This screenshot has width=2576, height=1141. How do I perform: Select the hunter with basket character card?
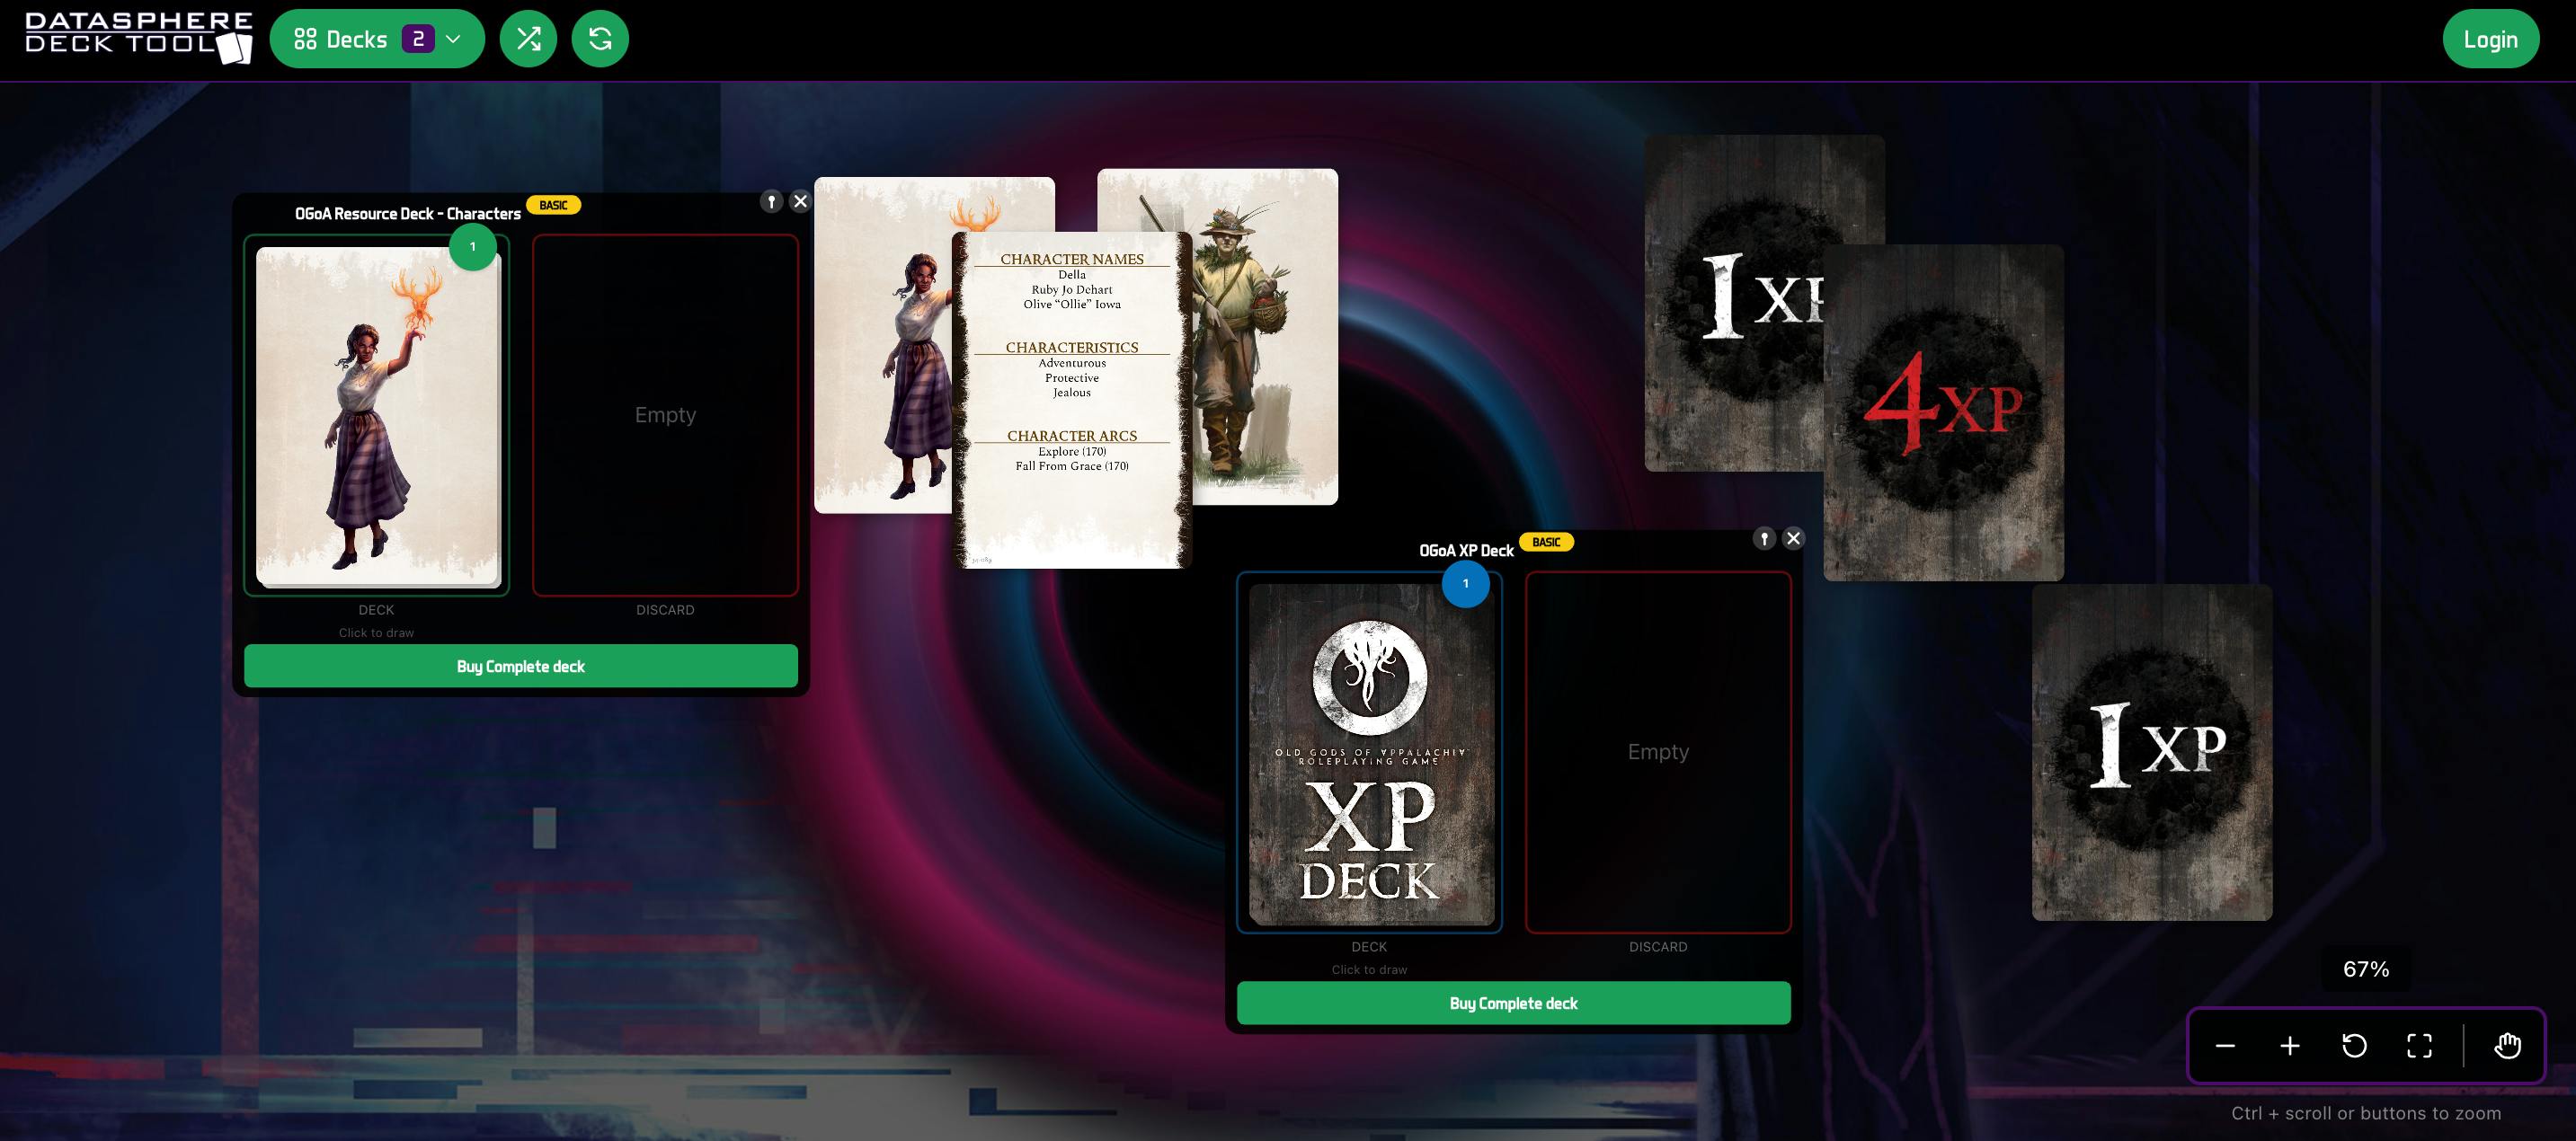tap(1265, 336)
